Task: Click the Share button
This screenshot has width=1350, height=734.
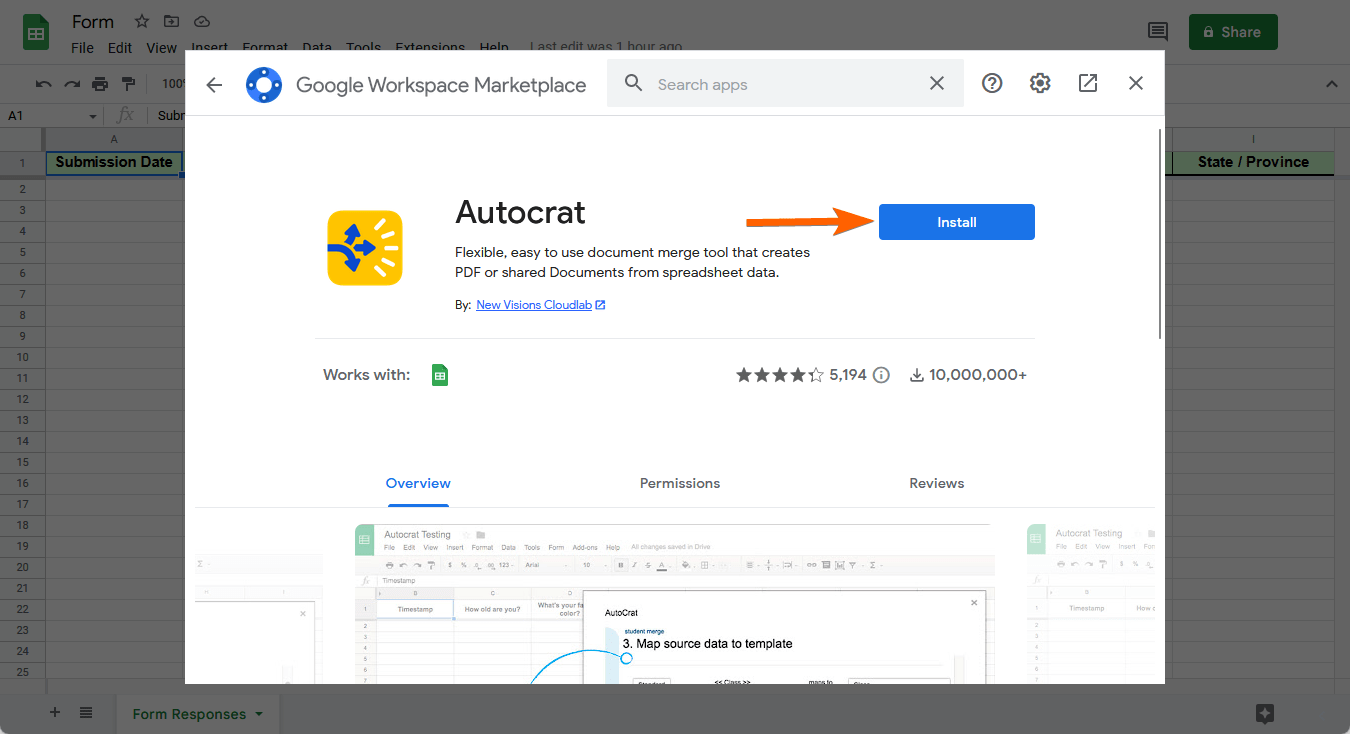Action: click(x=1233, y=32)
